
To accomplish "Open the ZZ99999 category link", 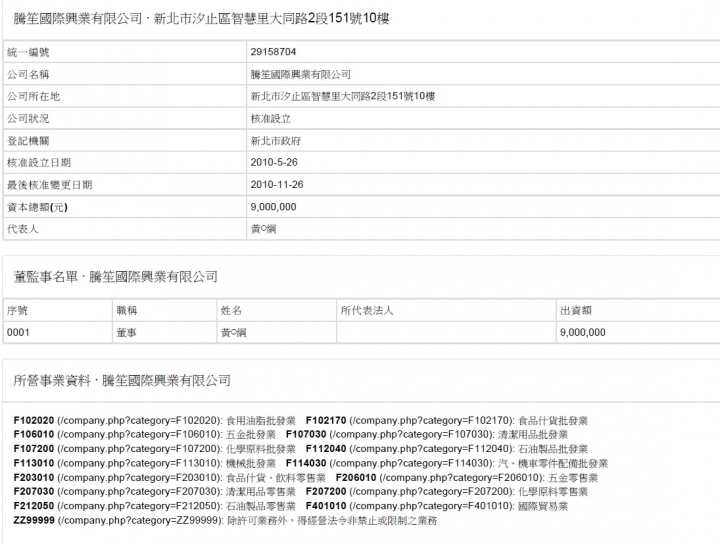I will 225,521.
